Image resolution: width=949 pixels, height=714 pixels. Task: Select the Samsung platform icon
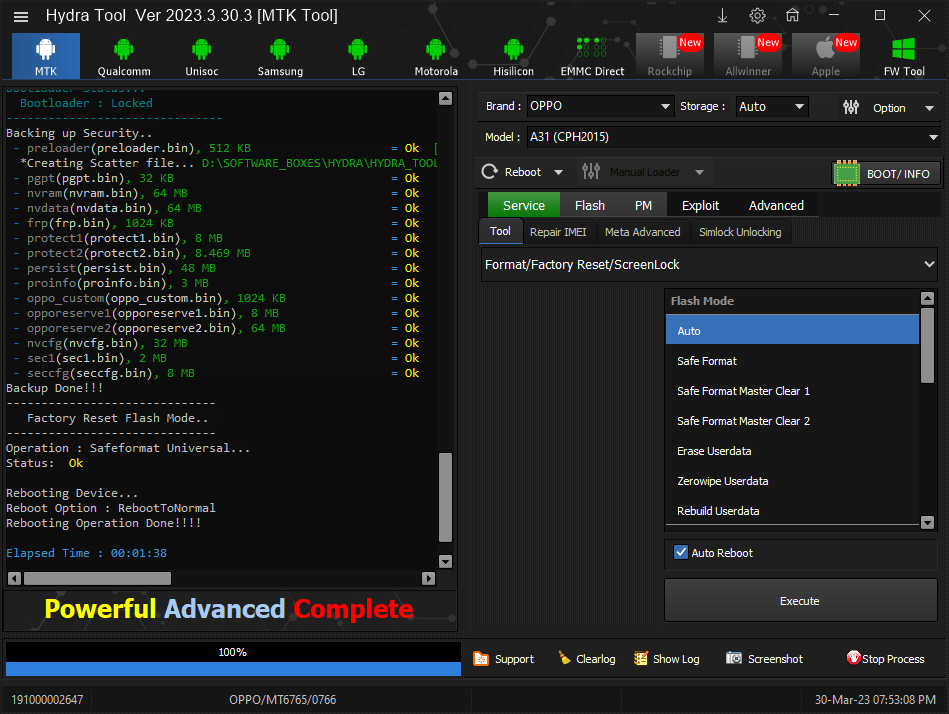coord(280,56)
